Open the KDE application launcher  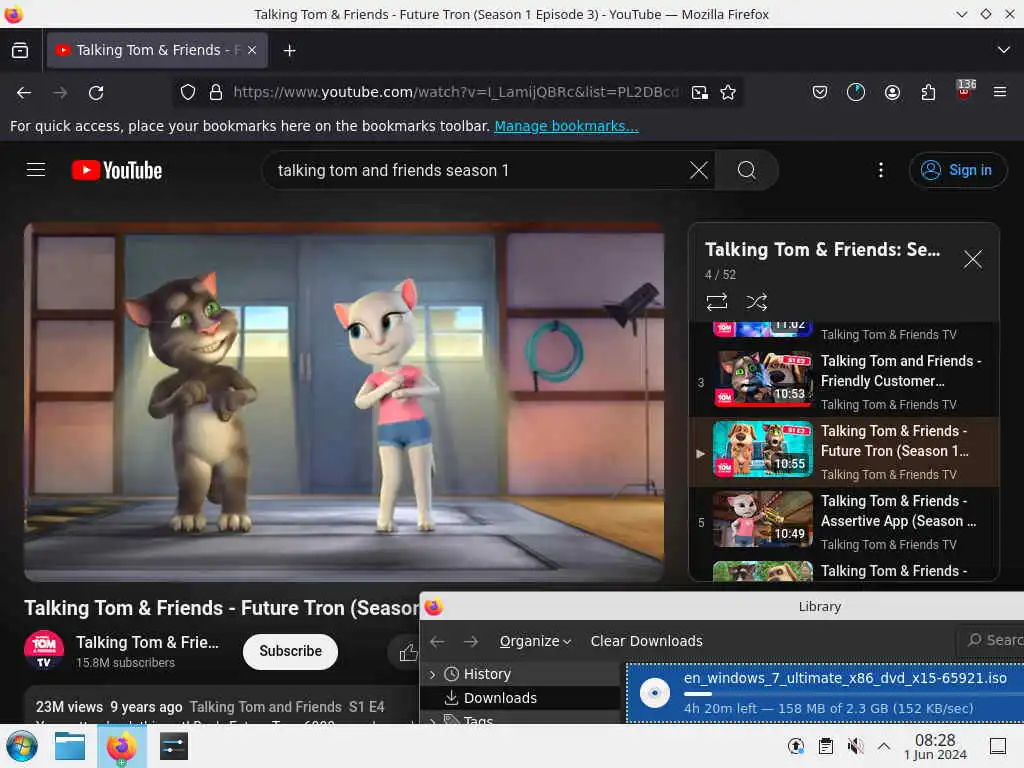[x=22, y=746]
